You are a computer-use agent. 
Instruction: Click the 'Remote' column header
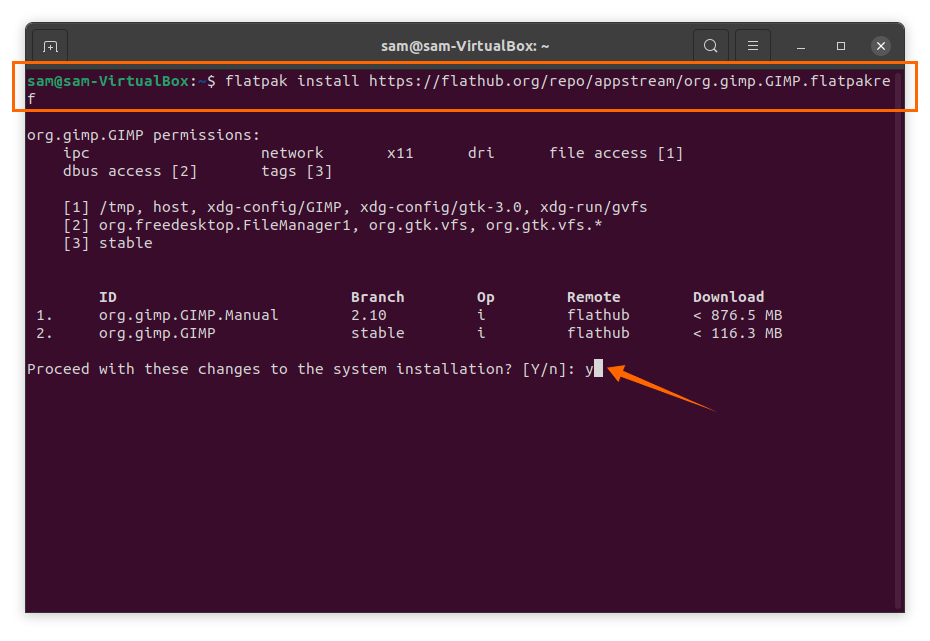tap(594, 296)
